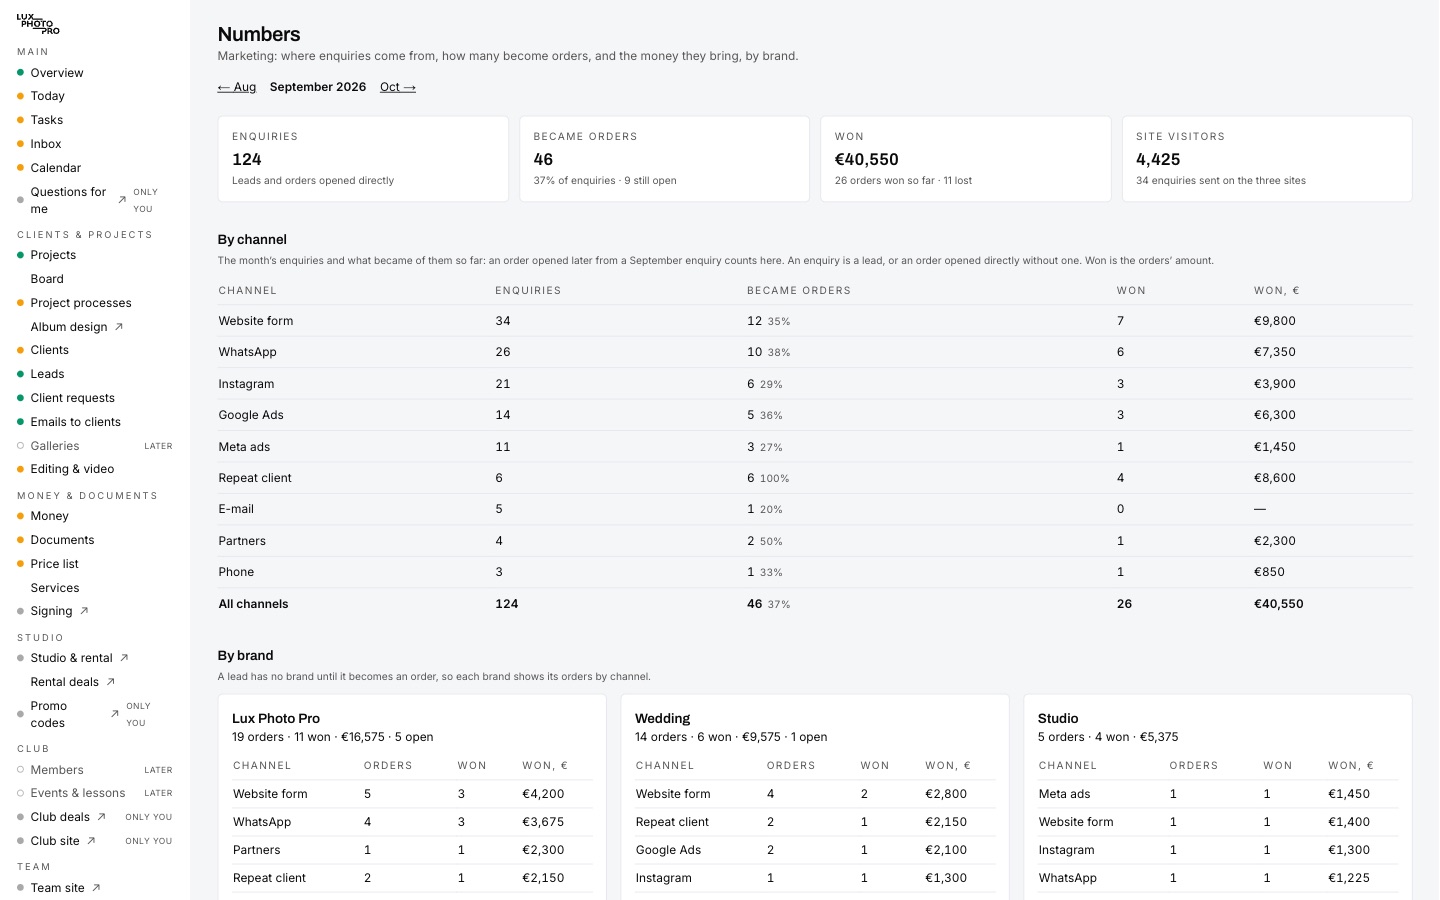Click the WhatsApp row with 26 enquiries
The image size is (1440, 900).
tap(815, 352)
